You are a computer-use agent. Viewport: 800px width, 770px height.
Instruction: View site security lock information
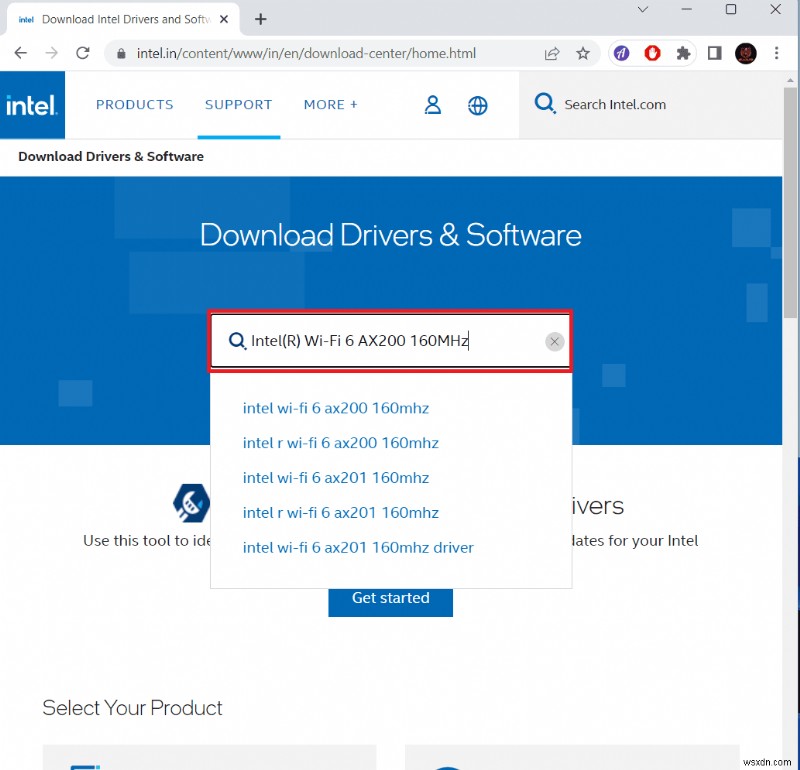tap(121, 54)
